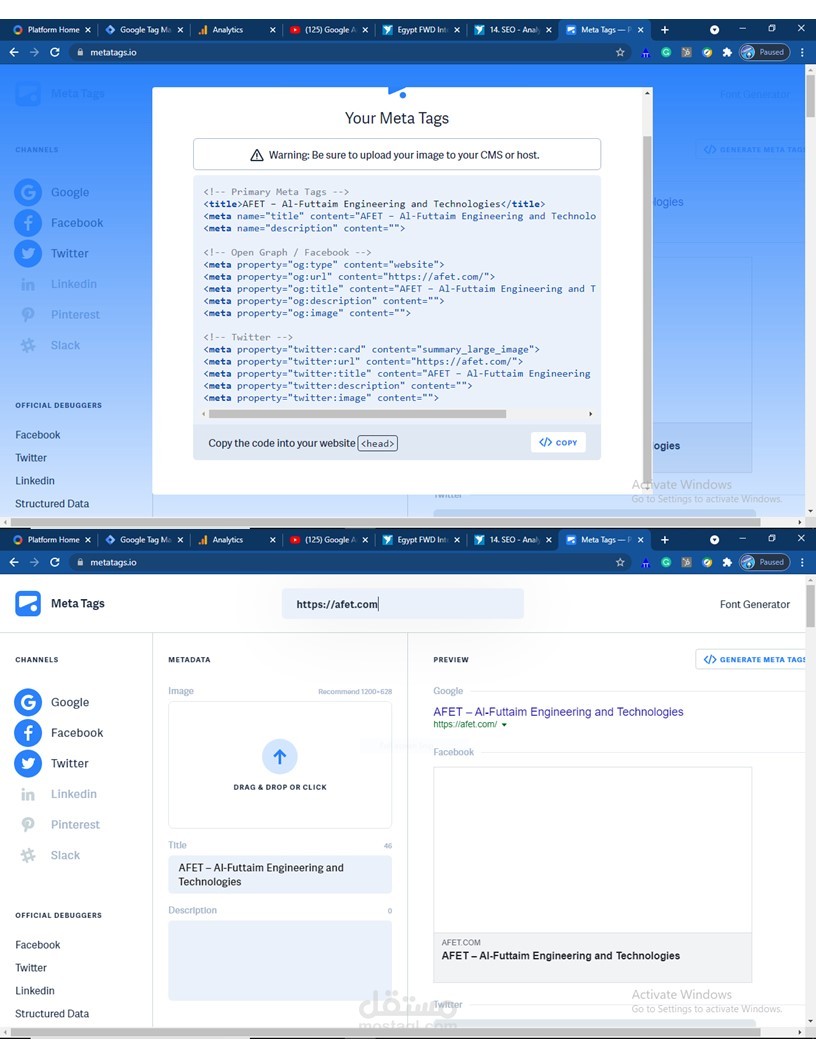Open Facebook debugger link in top window

pos(38,435)
